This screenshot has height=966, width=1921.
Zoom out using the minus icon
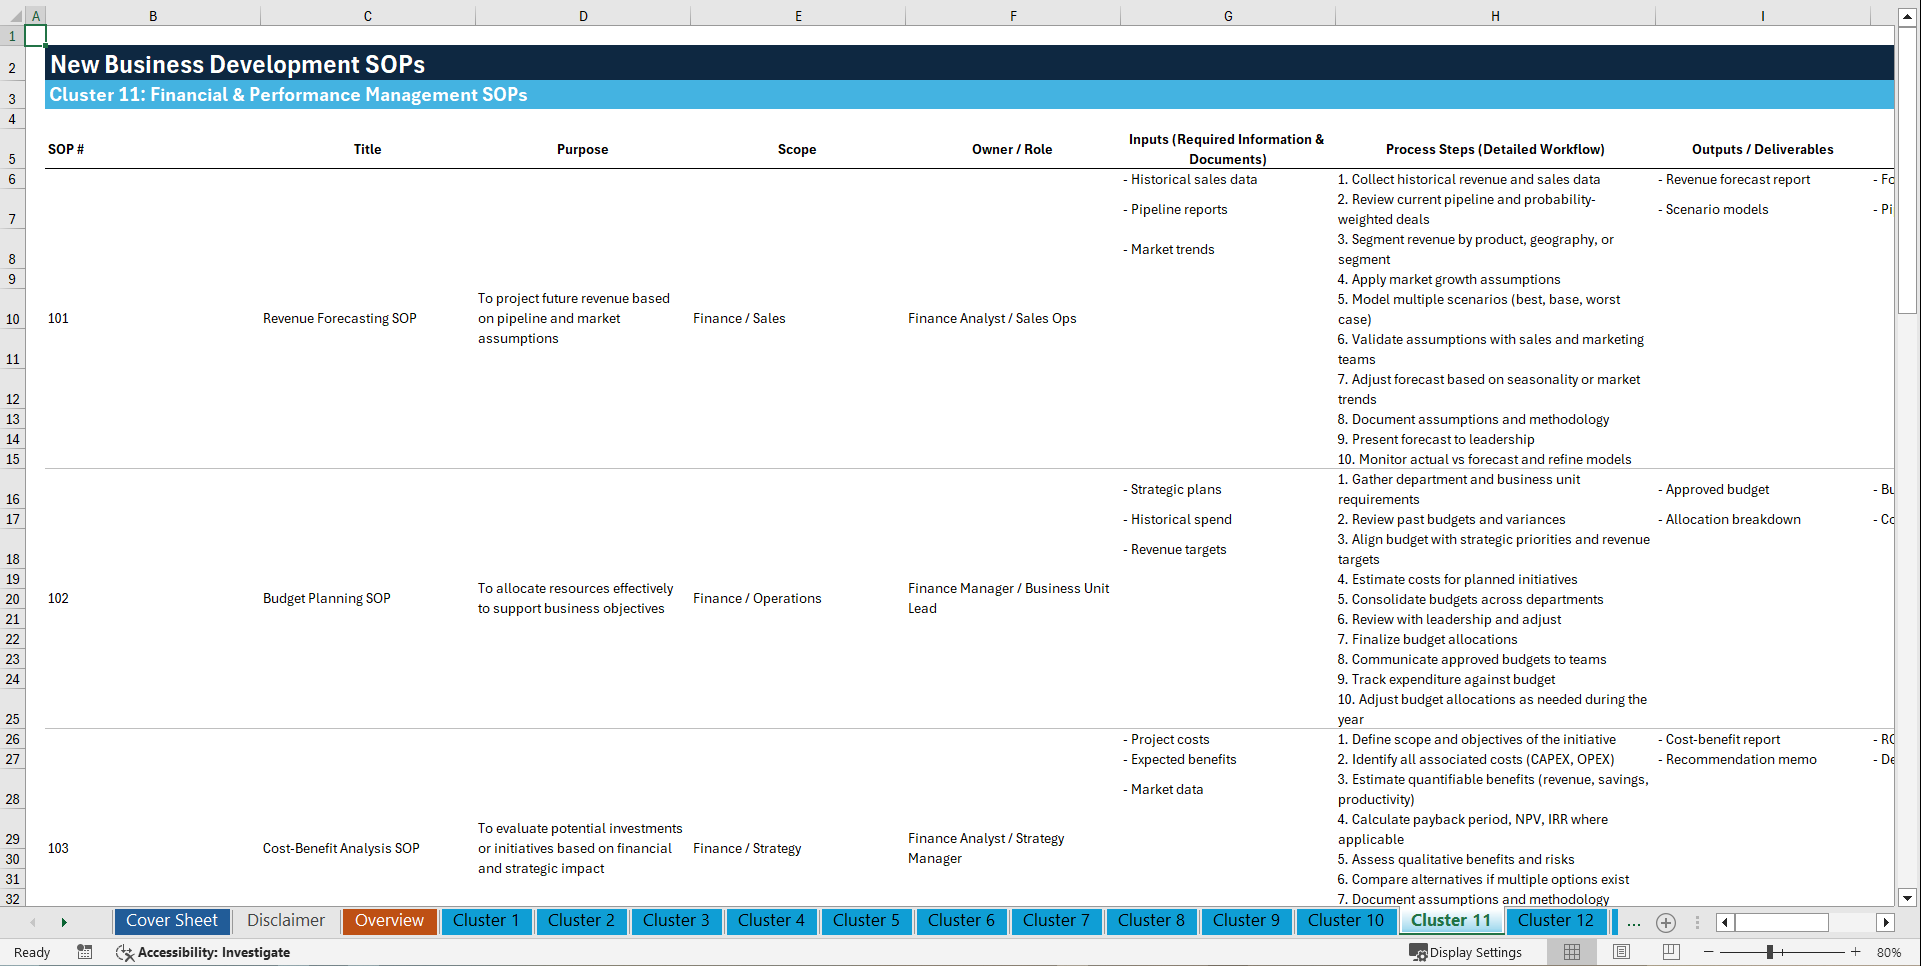coord(1707,952)
